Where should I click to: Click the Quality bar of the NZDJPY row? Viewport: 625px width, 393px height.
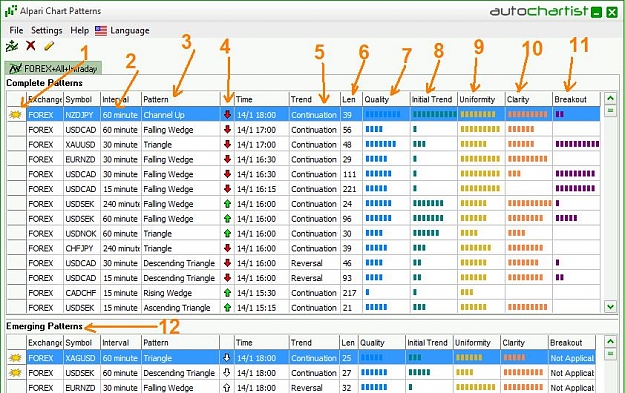point(383,114)
